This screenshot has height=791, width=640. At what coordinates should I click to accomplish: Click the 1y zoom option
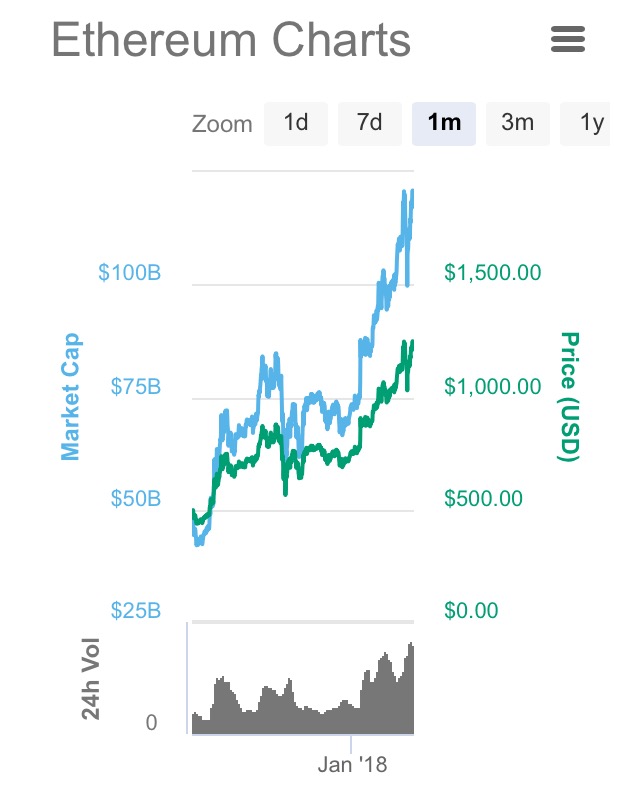tap(592, 123)
